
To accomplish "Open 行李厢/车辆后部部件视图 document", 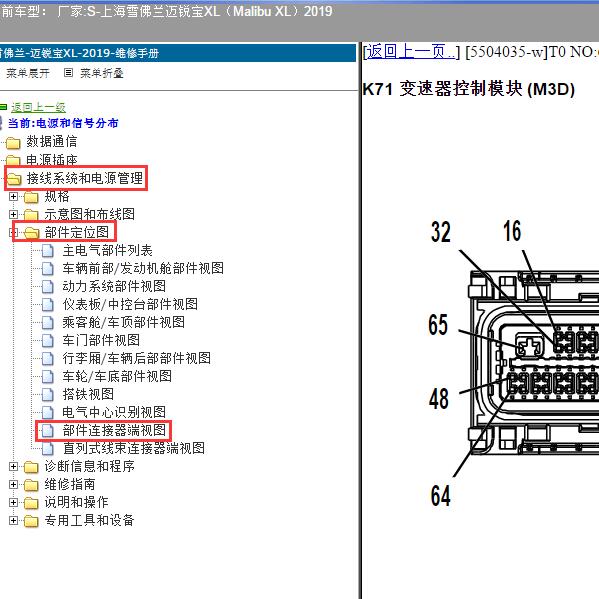I will pyautogui.click(x=136, y=358).
